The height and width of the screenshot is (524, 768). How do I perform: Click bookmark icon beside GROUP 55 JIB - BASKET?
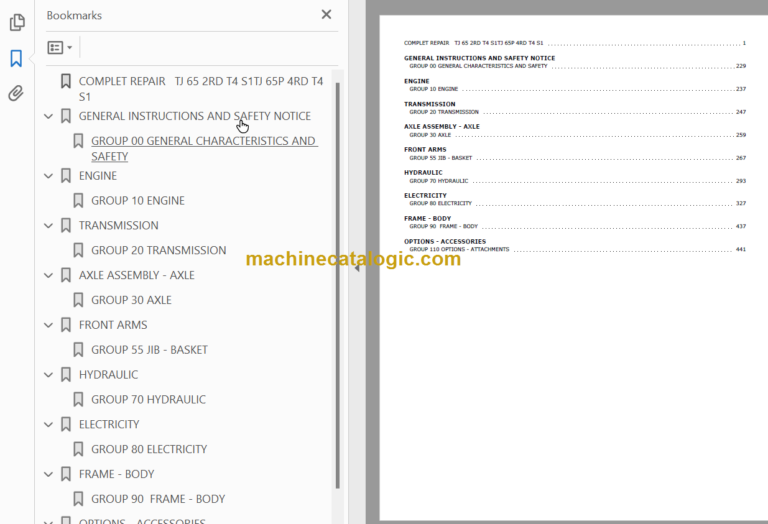pos(78,350)
